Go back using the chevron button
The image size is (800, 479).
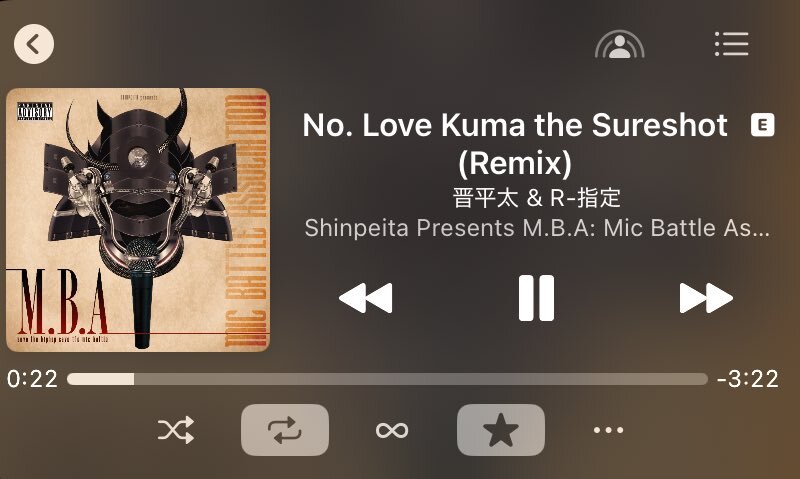click(34, 44)
